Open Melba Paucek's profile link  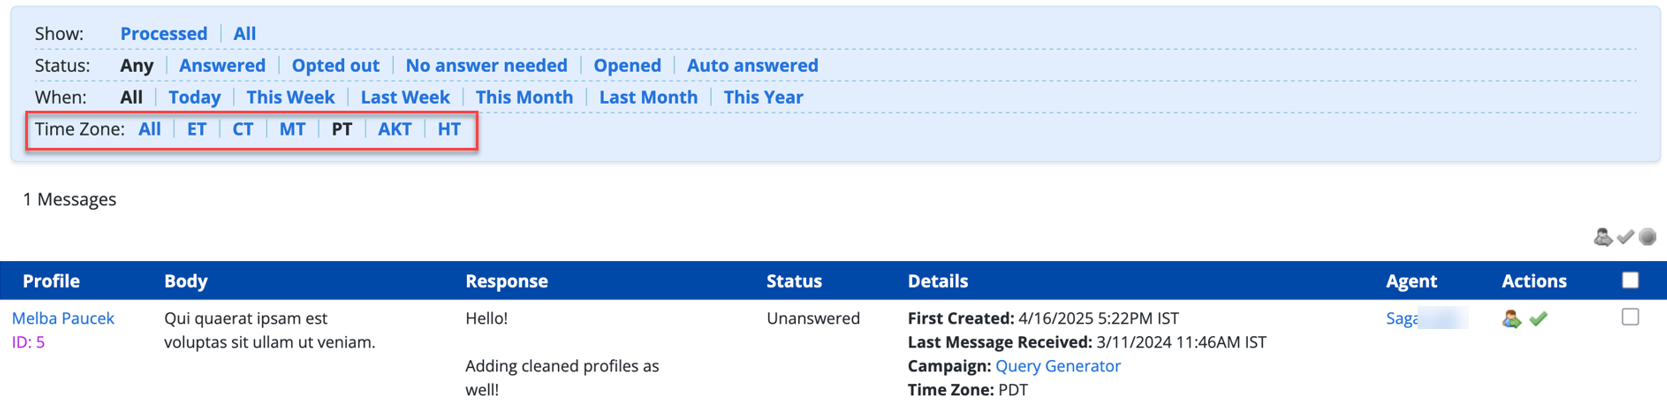click(x=63, y=318)
